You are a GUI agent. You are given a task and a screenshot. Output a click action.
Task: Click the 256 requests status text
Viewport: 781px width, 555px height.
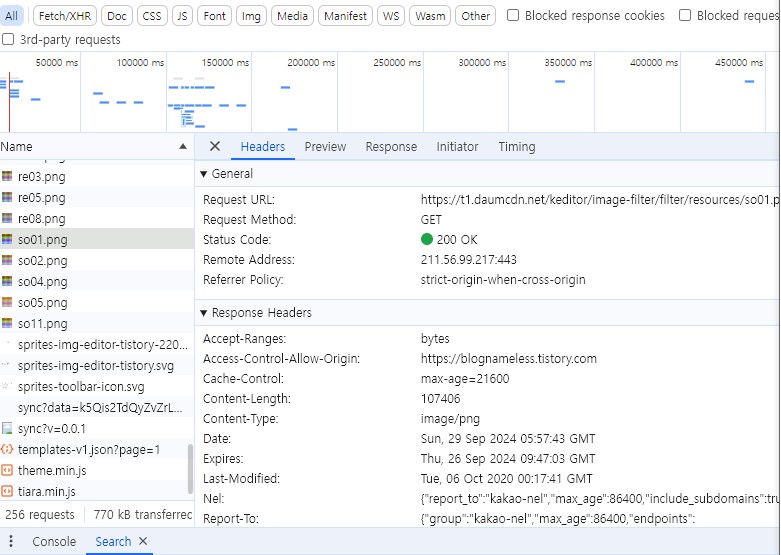tap(40, 514)
